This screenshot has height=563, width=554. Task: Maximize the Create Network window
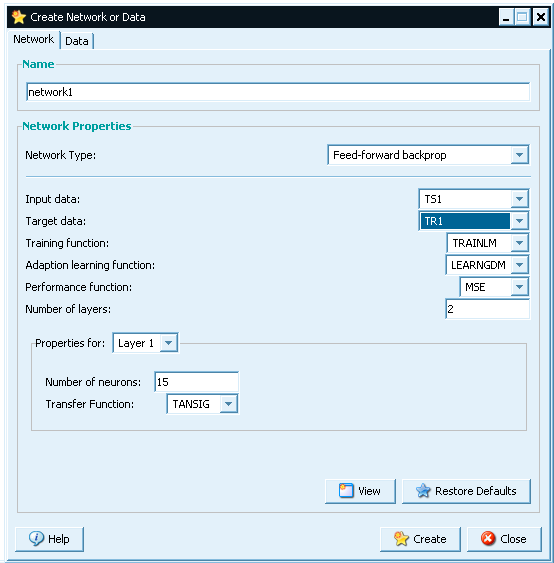pyautogui.click(x=522, y=17)
